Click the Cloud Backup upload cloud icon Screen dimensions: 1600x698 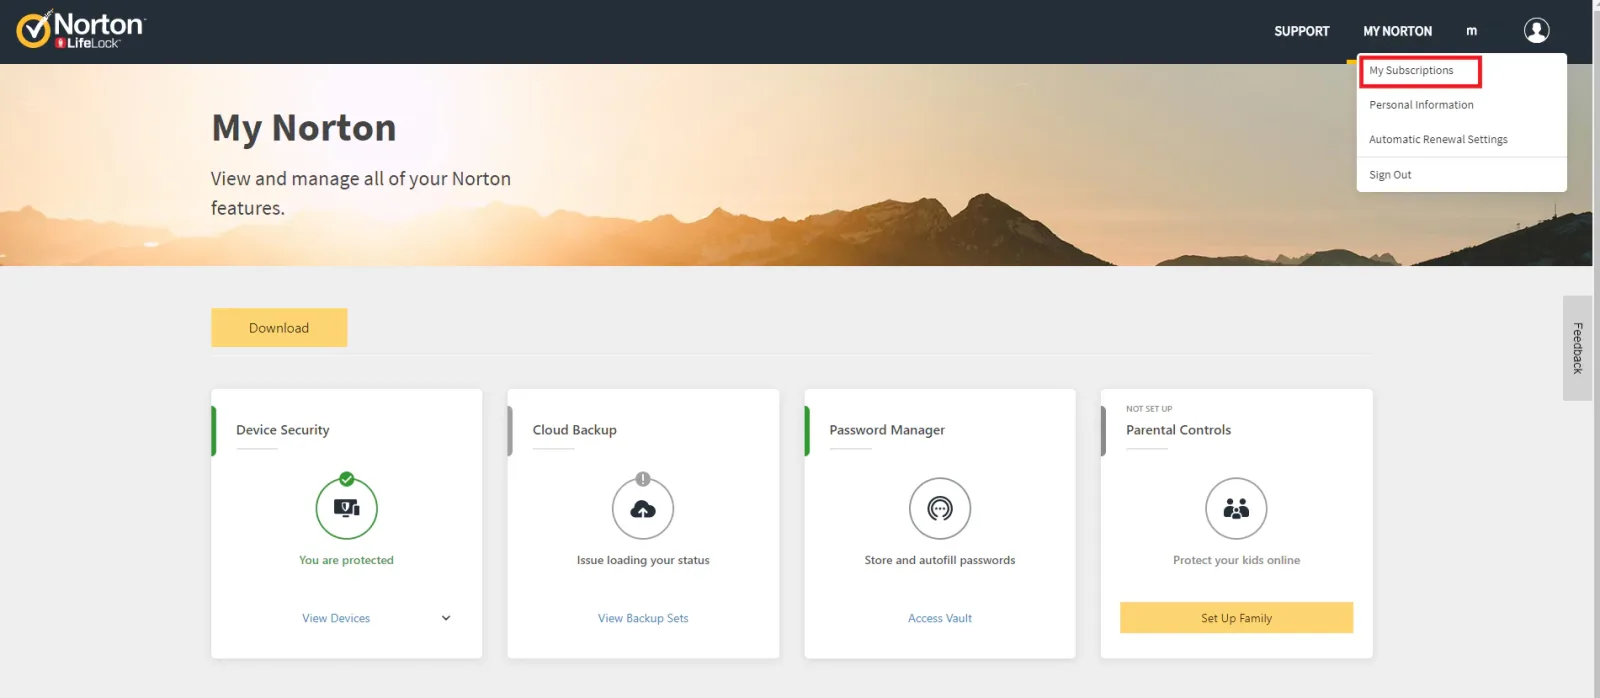point(643,509)
